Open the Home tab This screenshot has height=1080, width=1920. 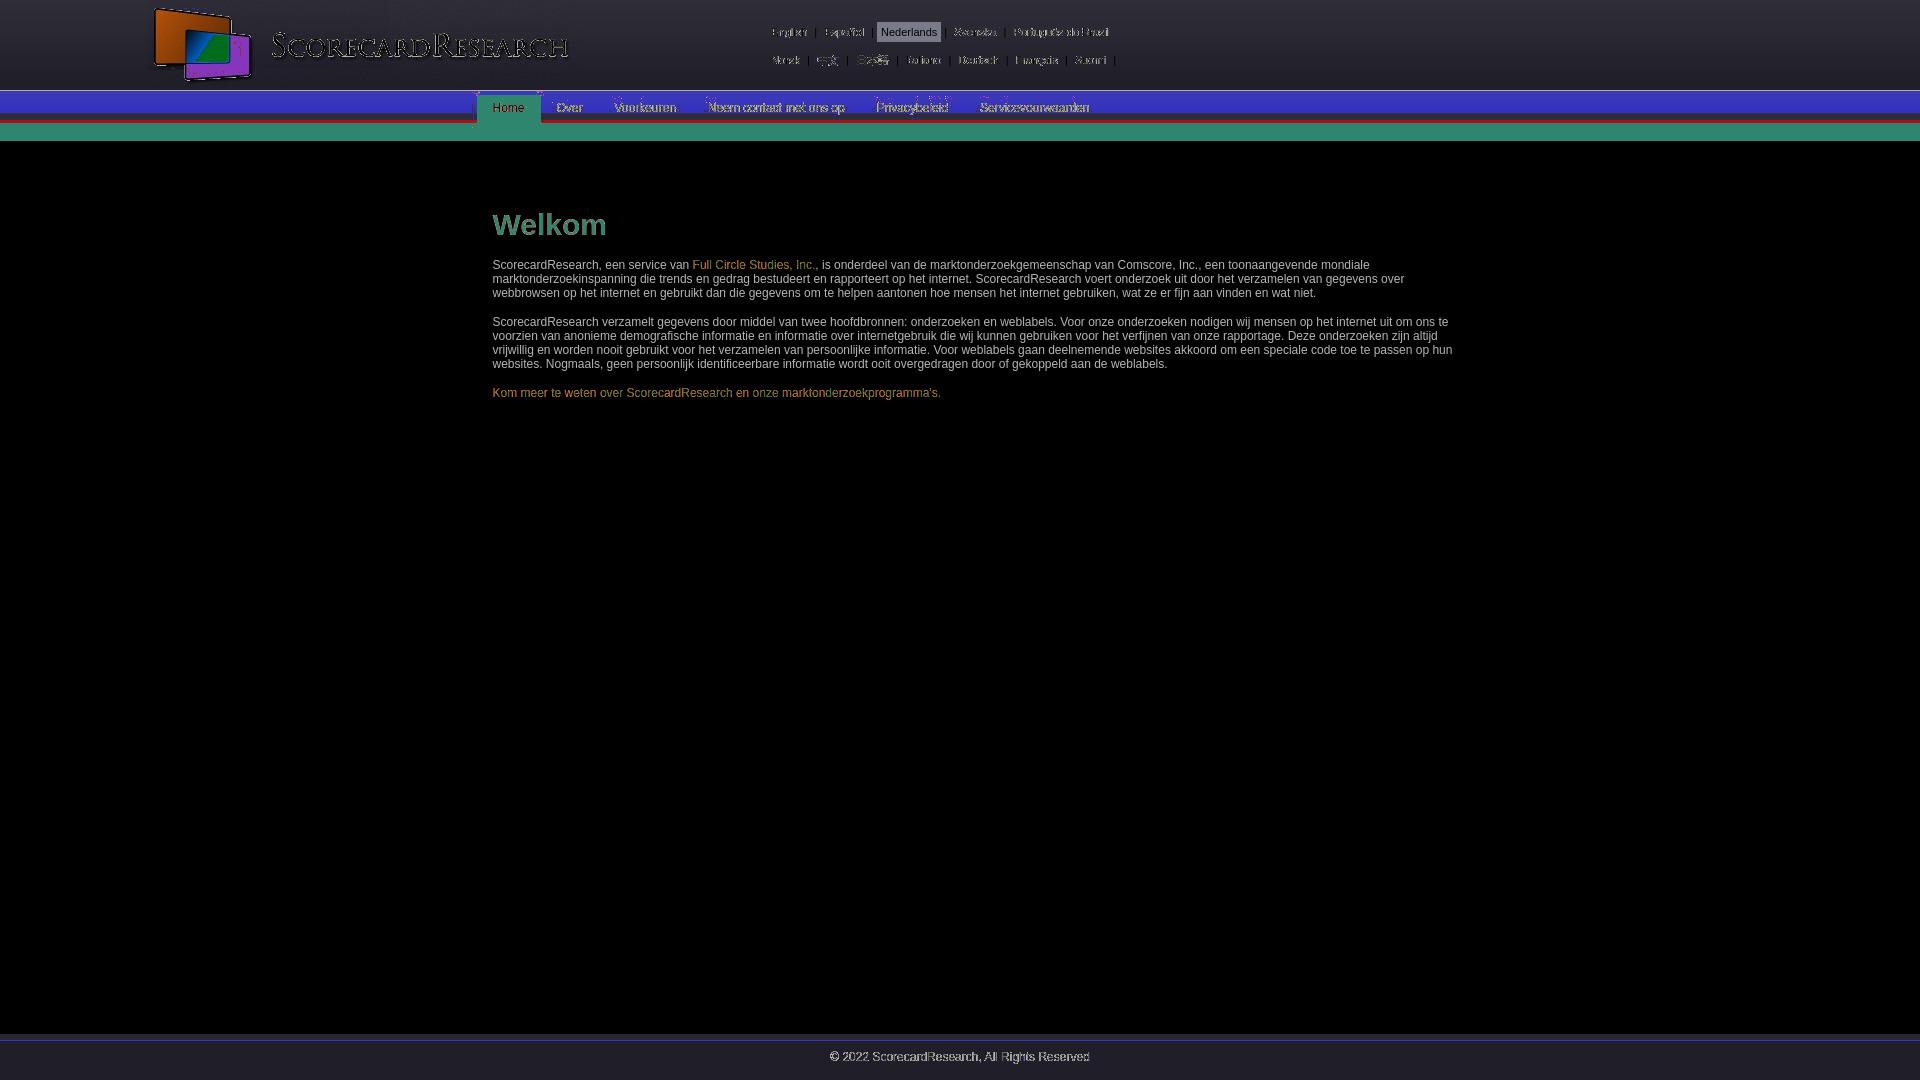coord(508,108)
